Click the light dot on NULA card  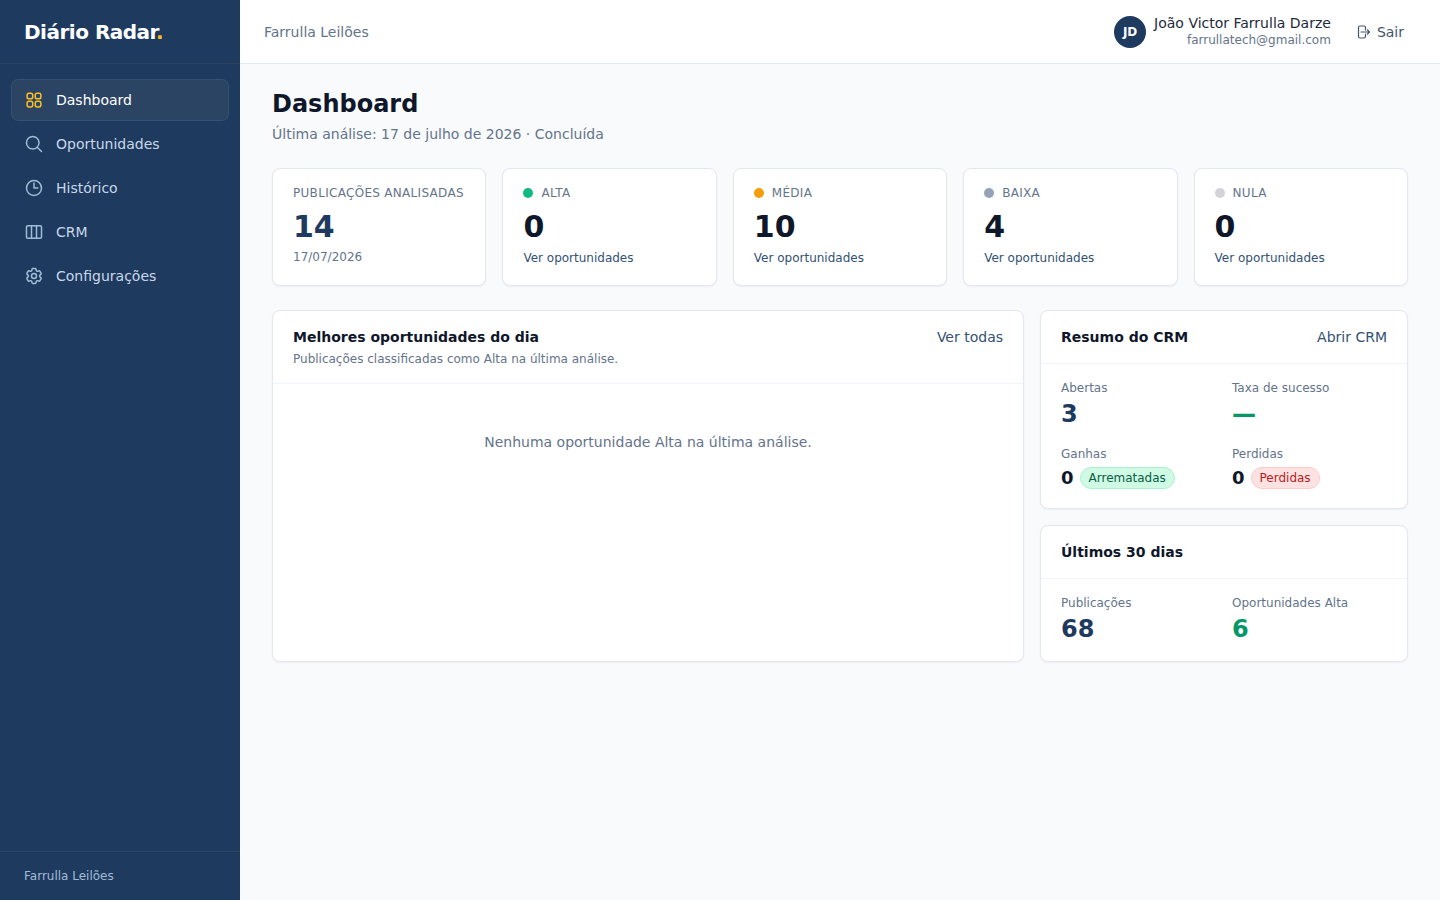coord(1220,193)
